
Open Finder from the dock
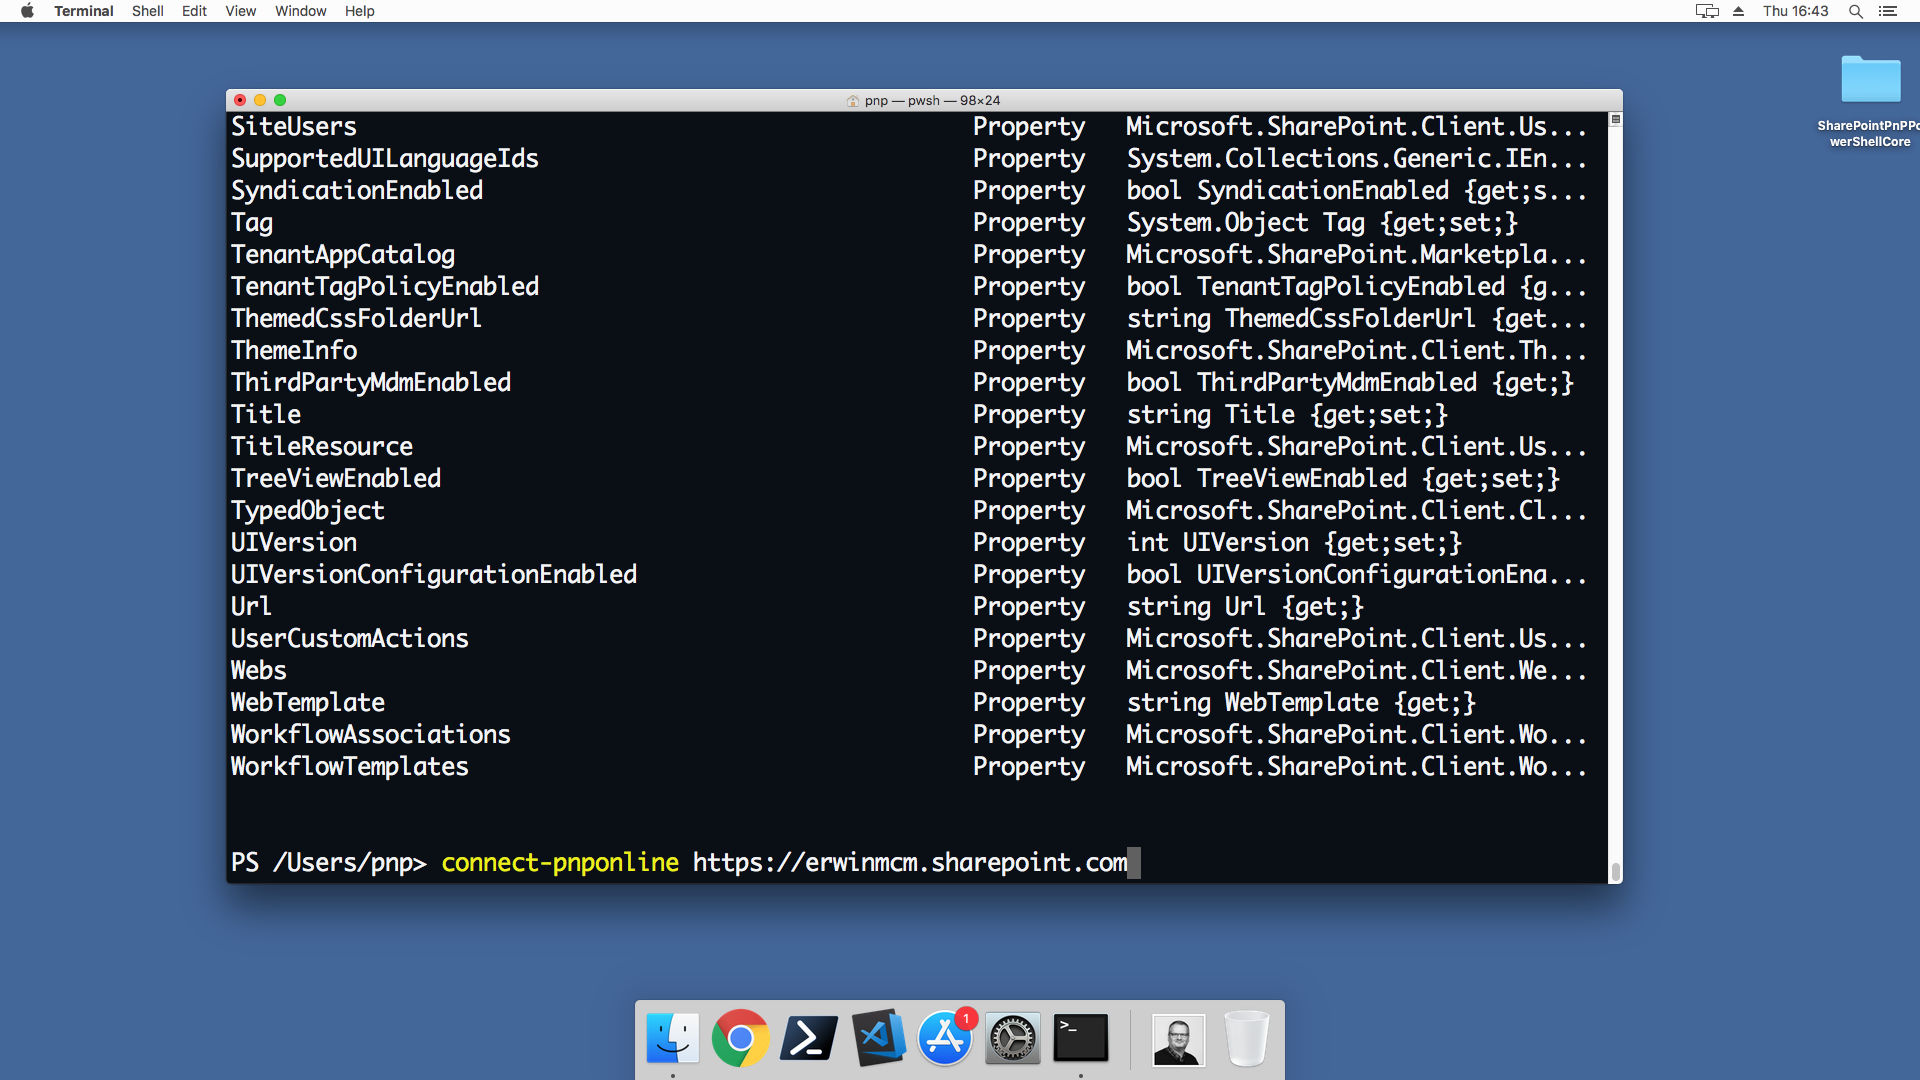pyautogui.click(x=672, y=1039)
